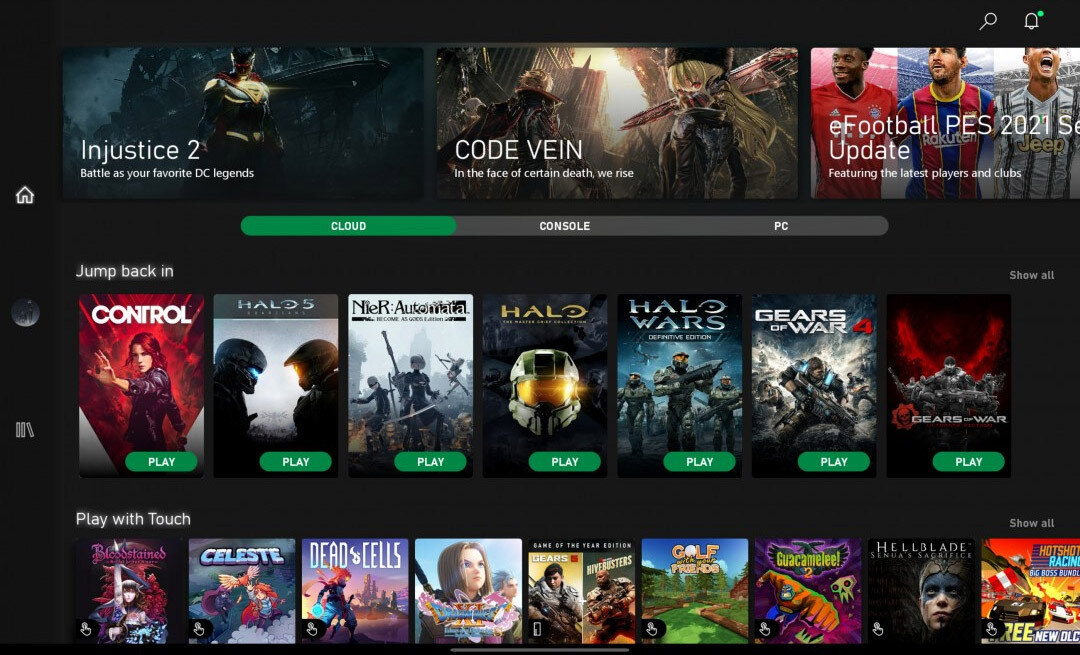Tap touch icon on Dead Cells tile
The image size is (1080, 655).
312,629
